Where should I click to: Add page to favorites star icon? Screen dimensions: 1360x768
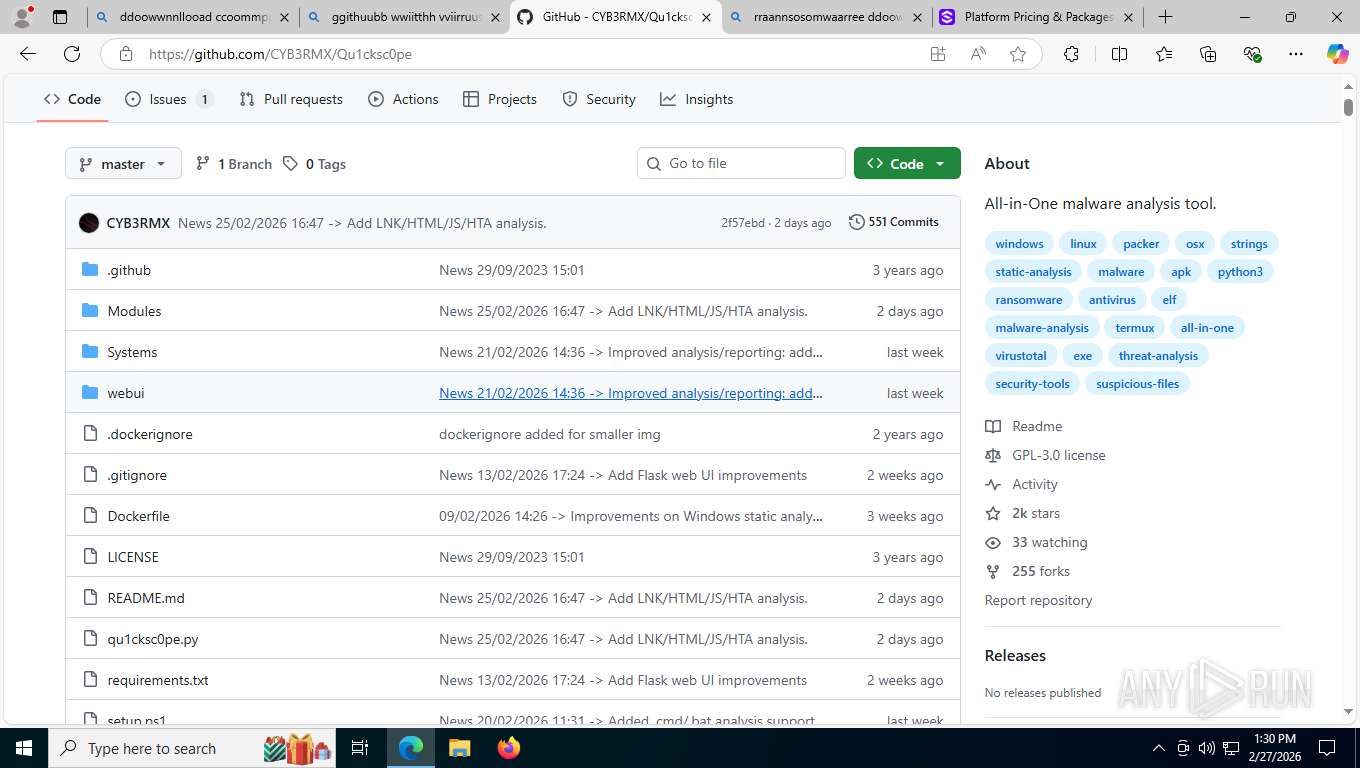point(1018,54)
